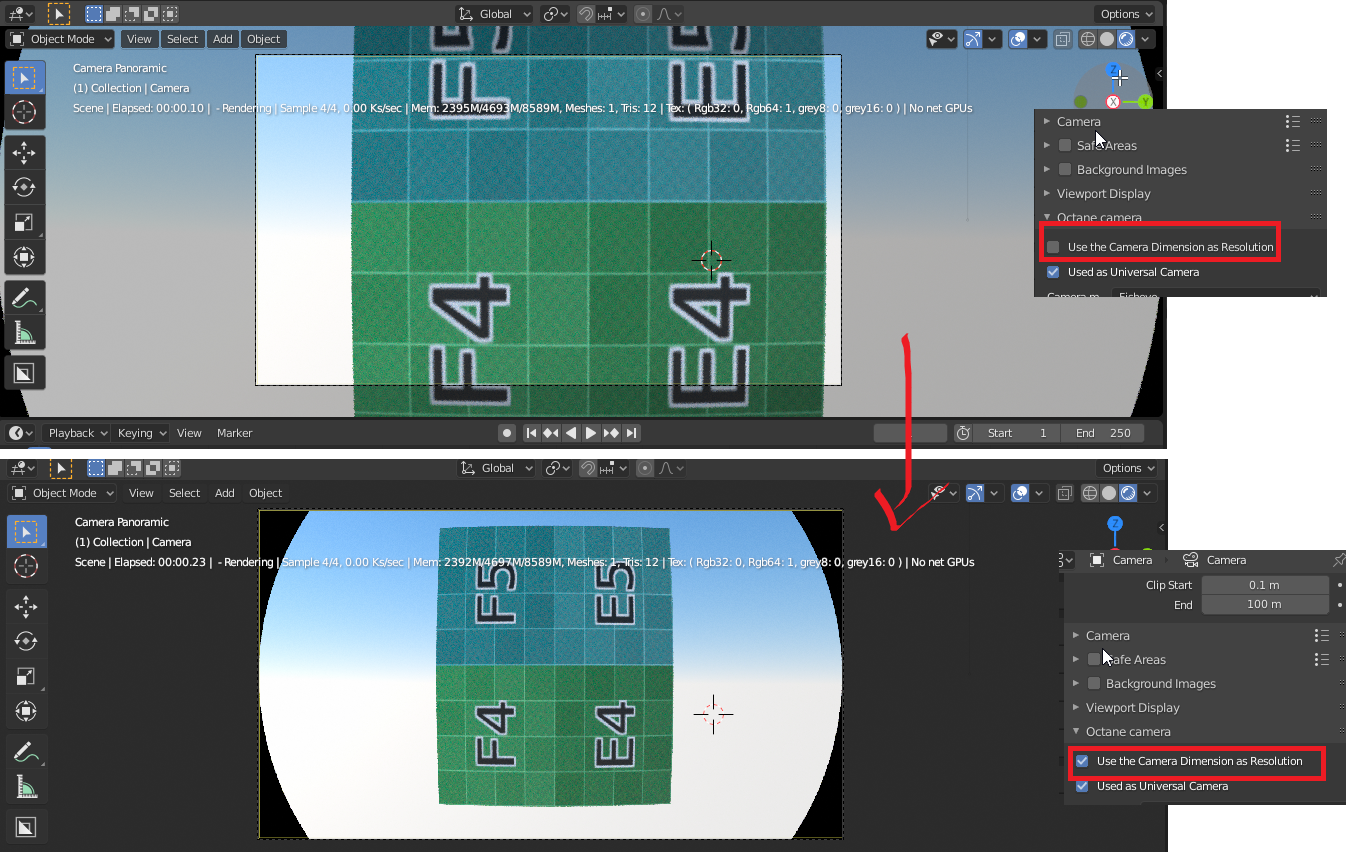Pick the Annotate tool in the upper viewport toolbar

click(25, 298)
